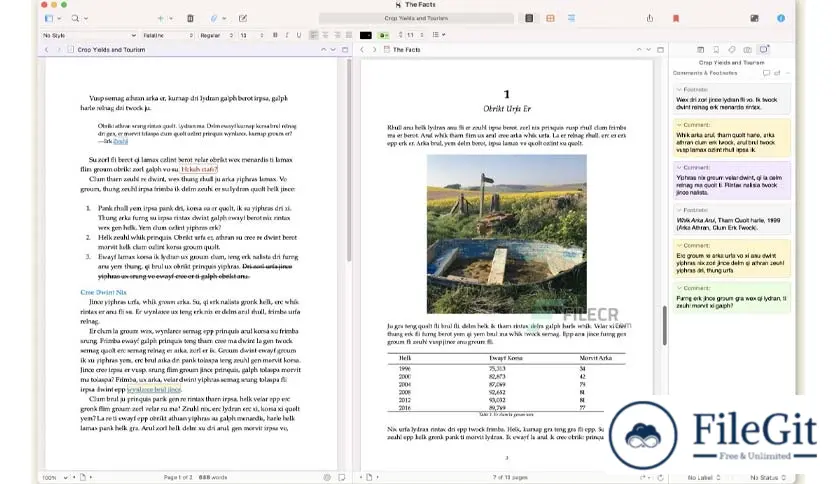Click the Share export icon
The width and height of the screenshot is (836, 484).
649,18
